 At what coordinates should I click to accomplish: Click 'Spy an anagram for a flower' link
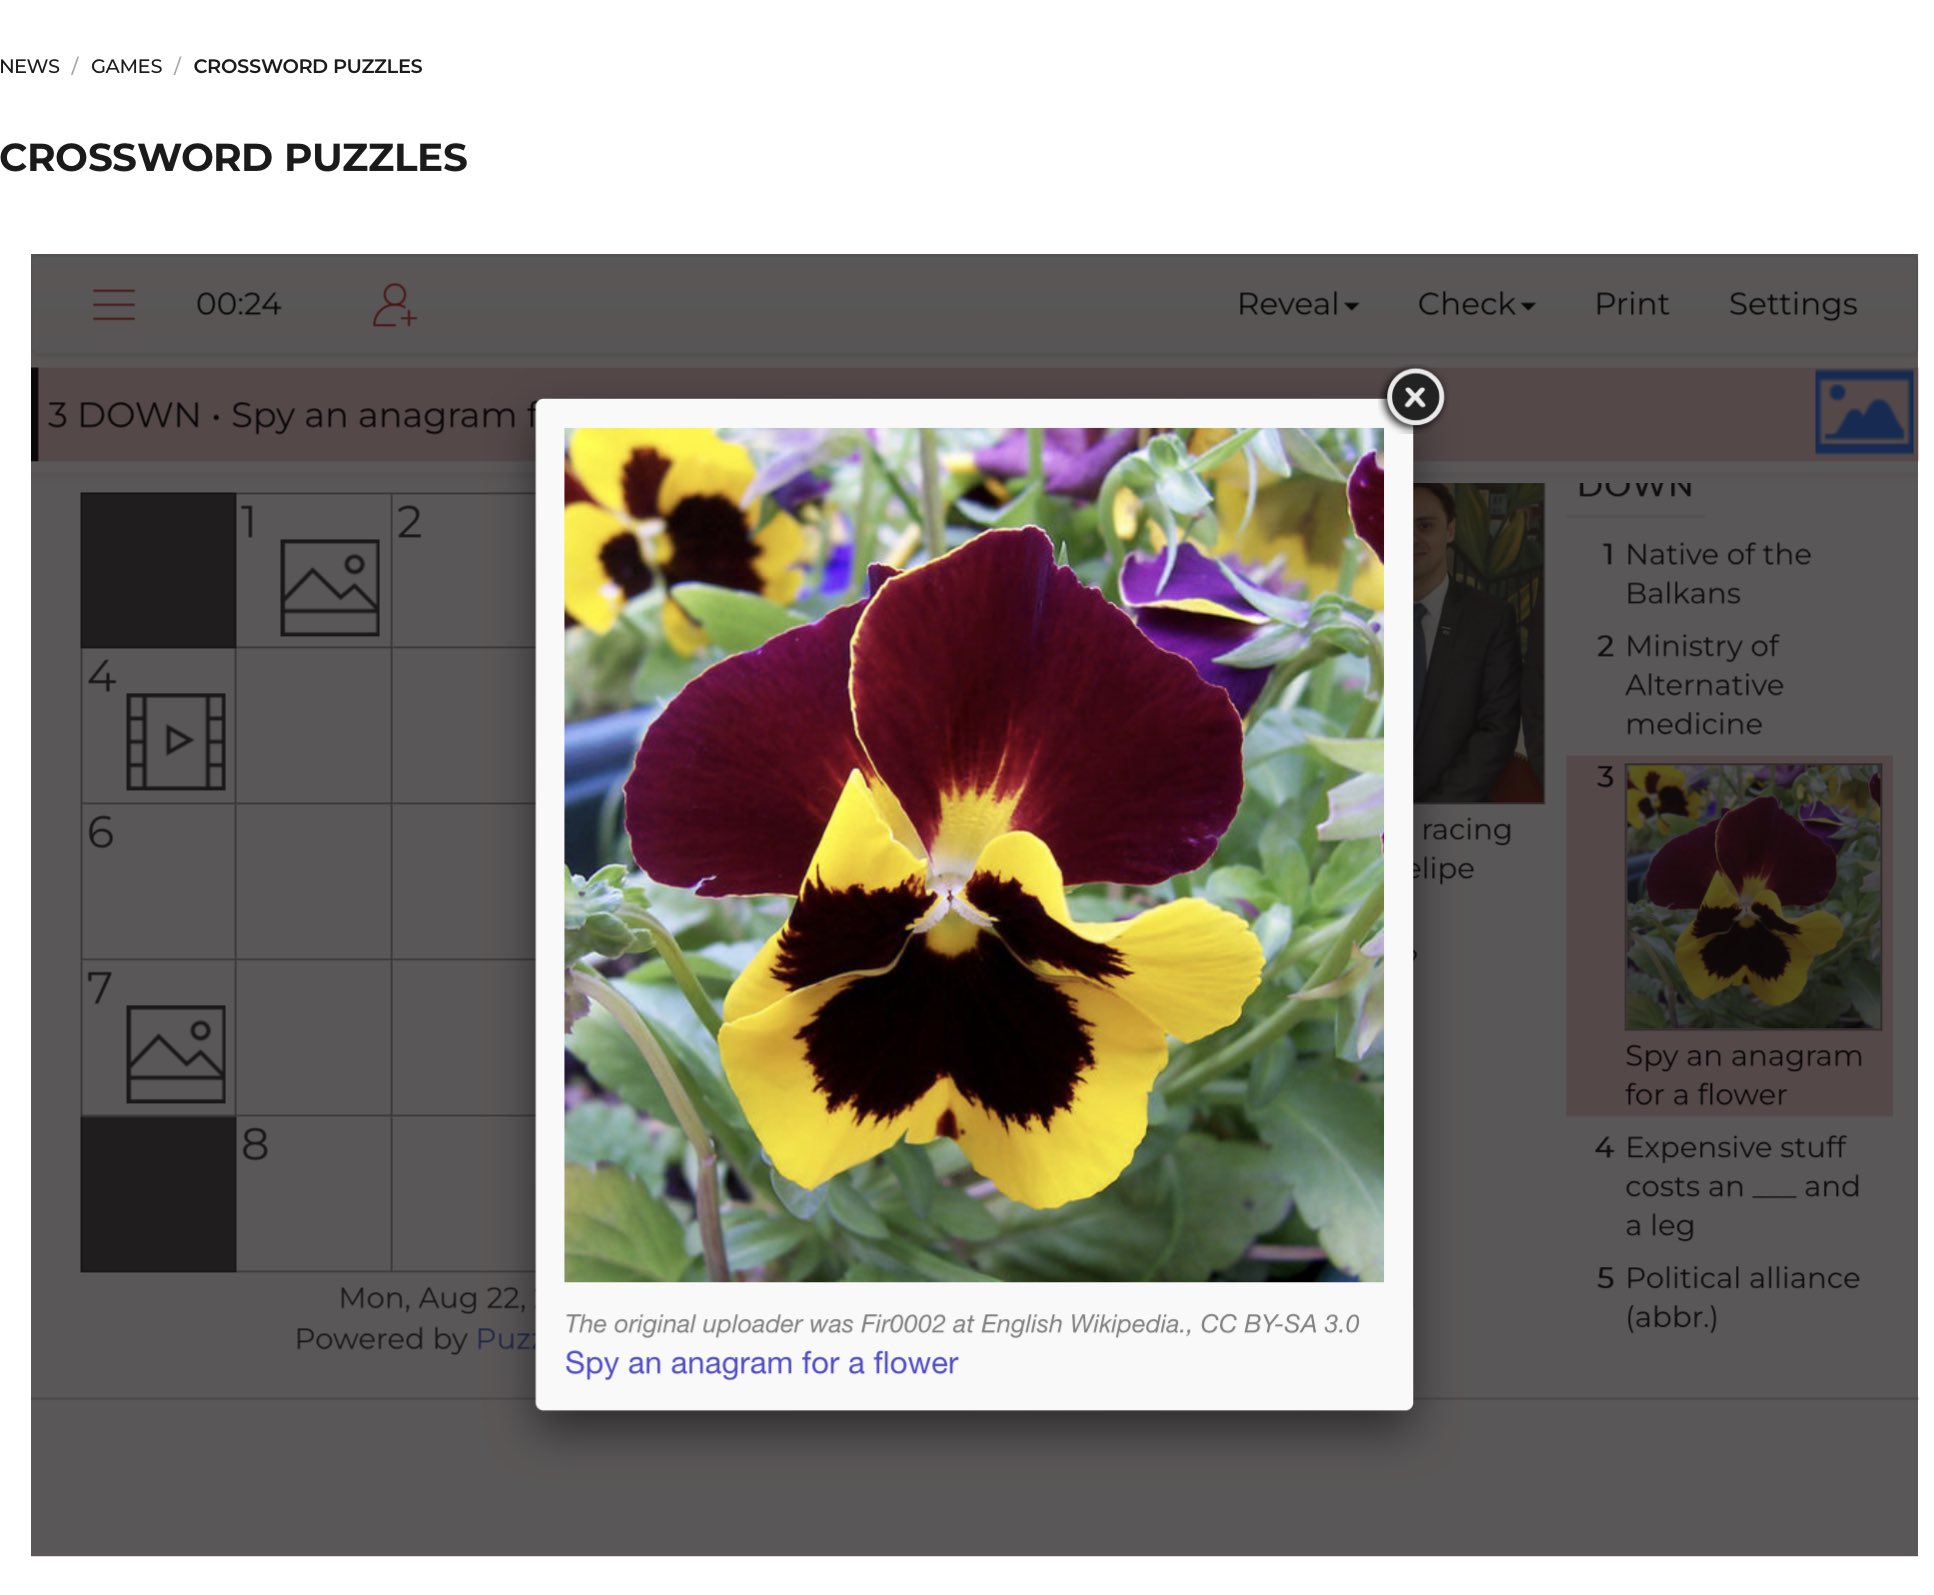point(761,1363)
